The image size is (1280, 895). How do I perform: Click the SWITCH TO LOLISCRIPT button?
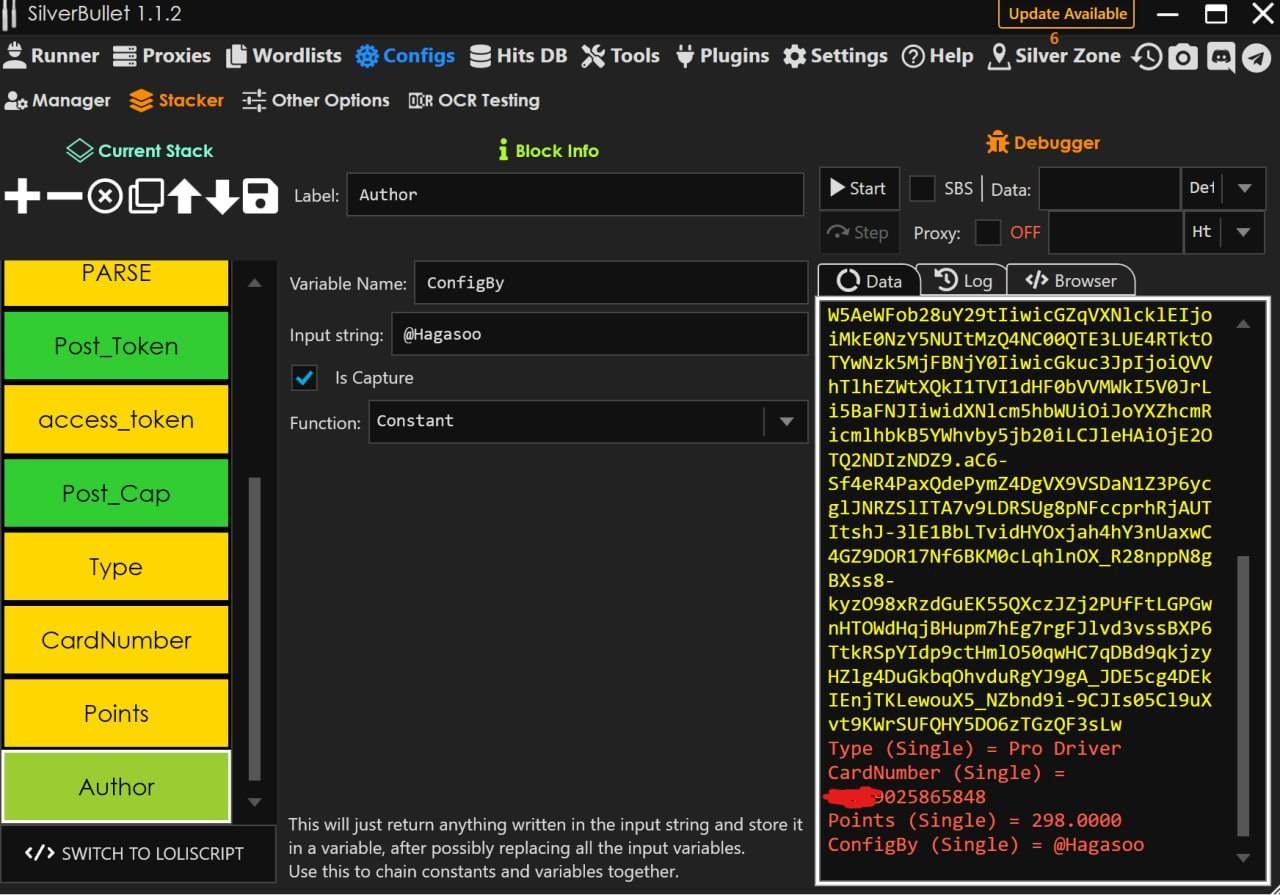click(x=134, y=853)
